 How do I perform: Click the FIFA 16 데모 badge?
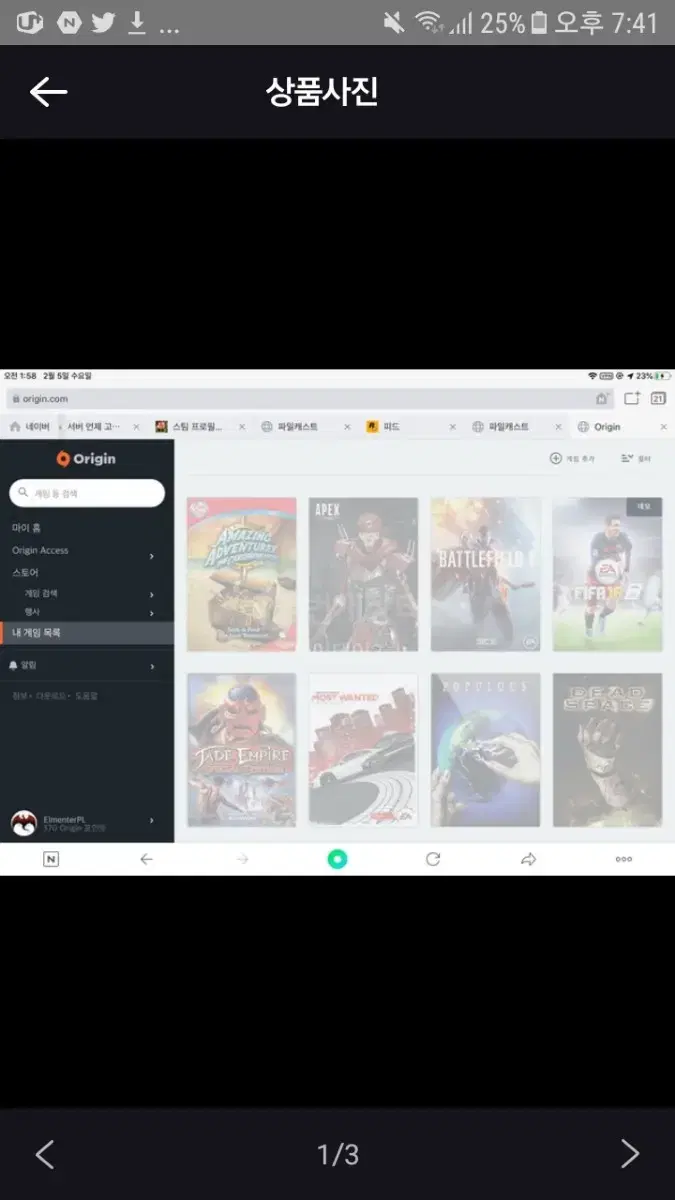click(644, 507)
